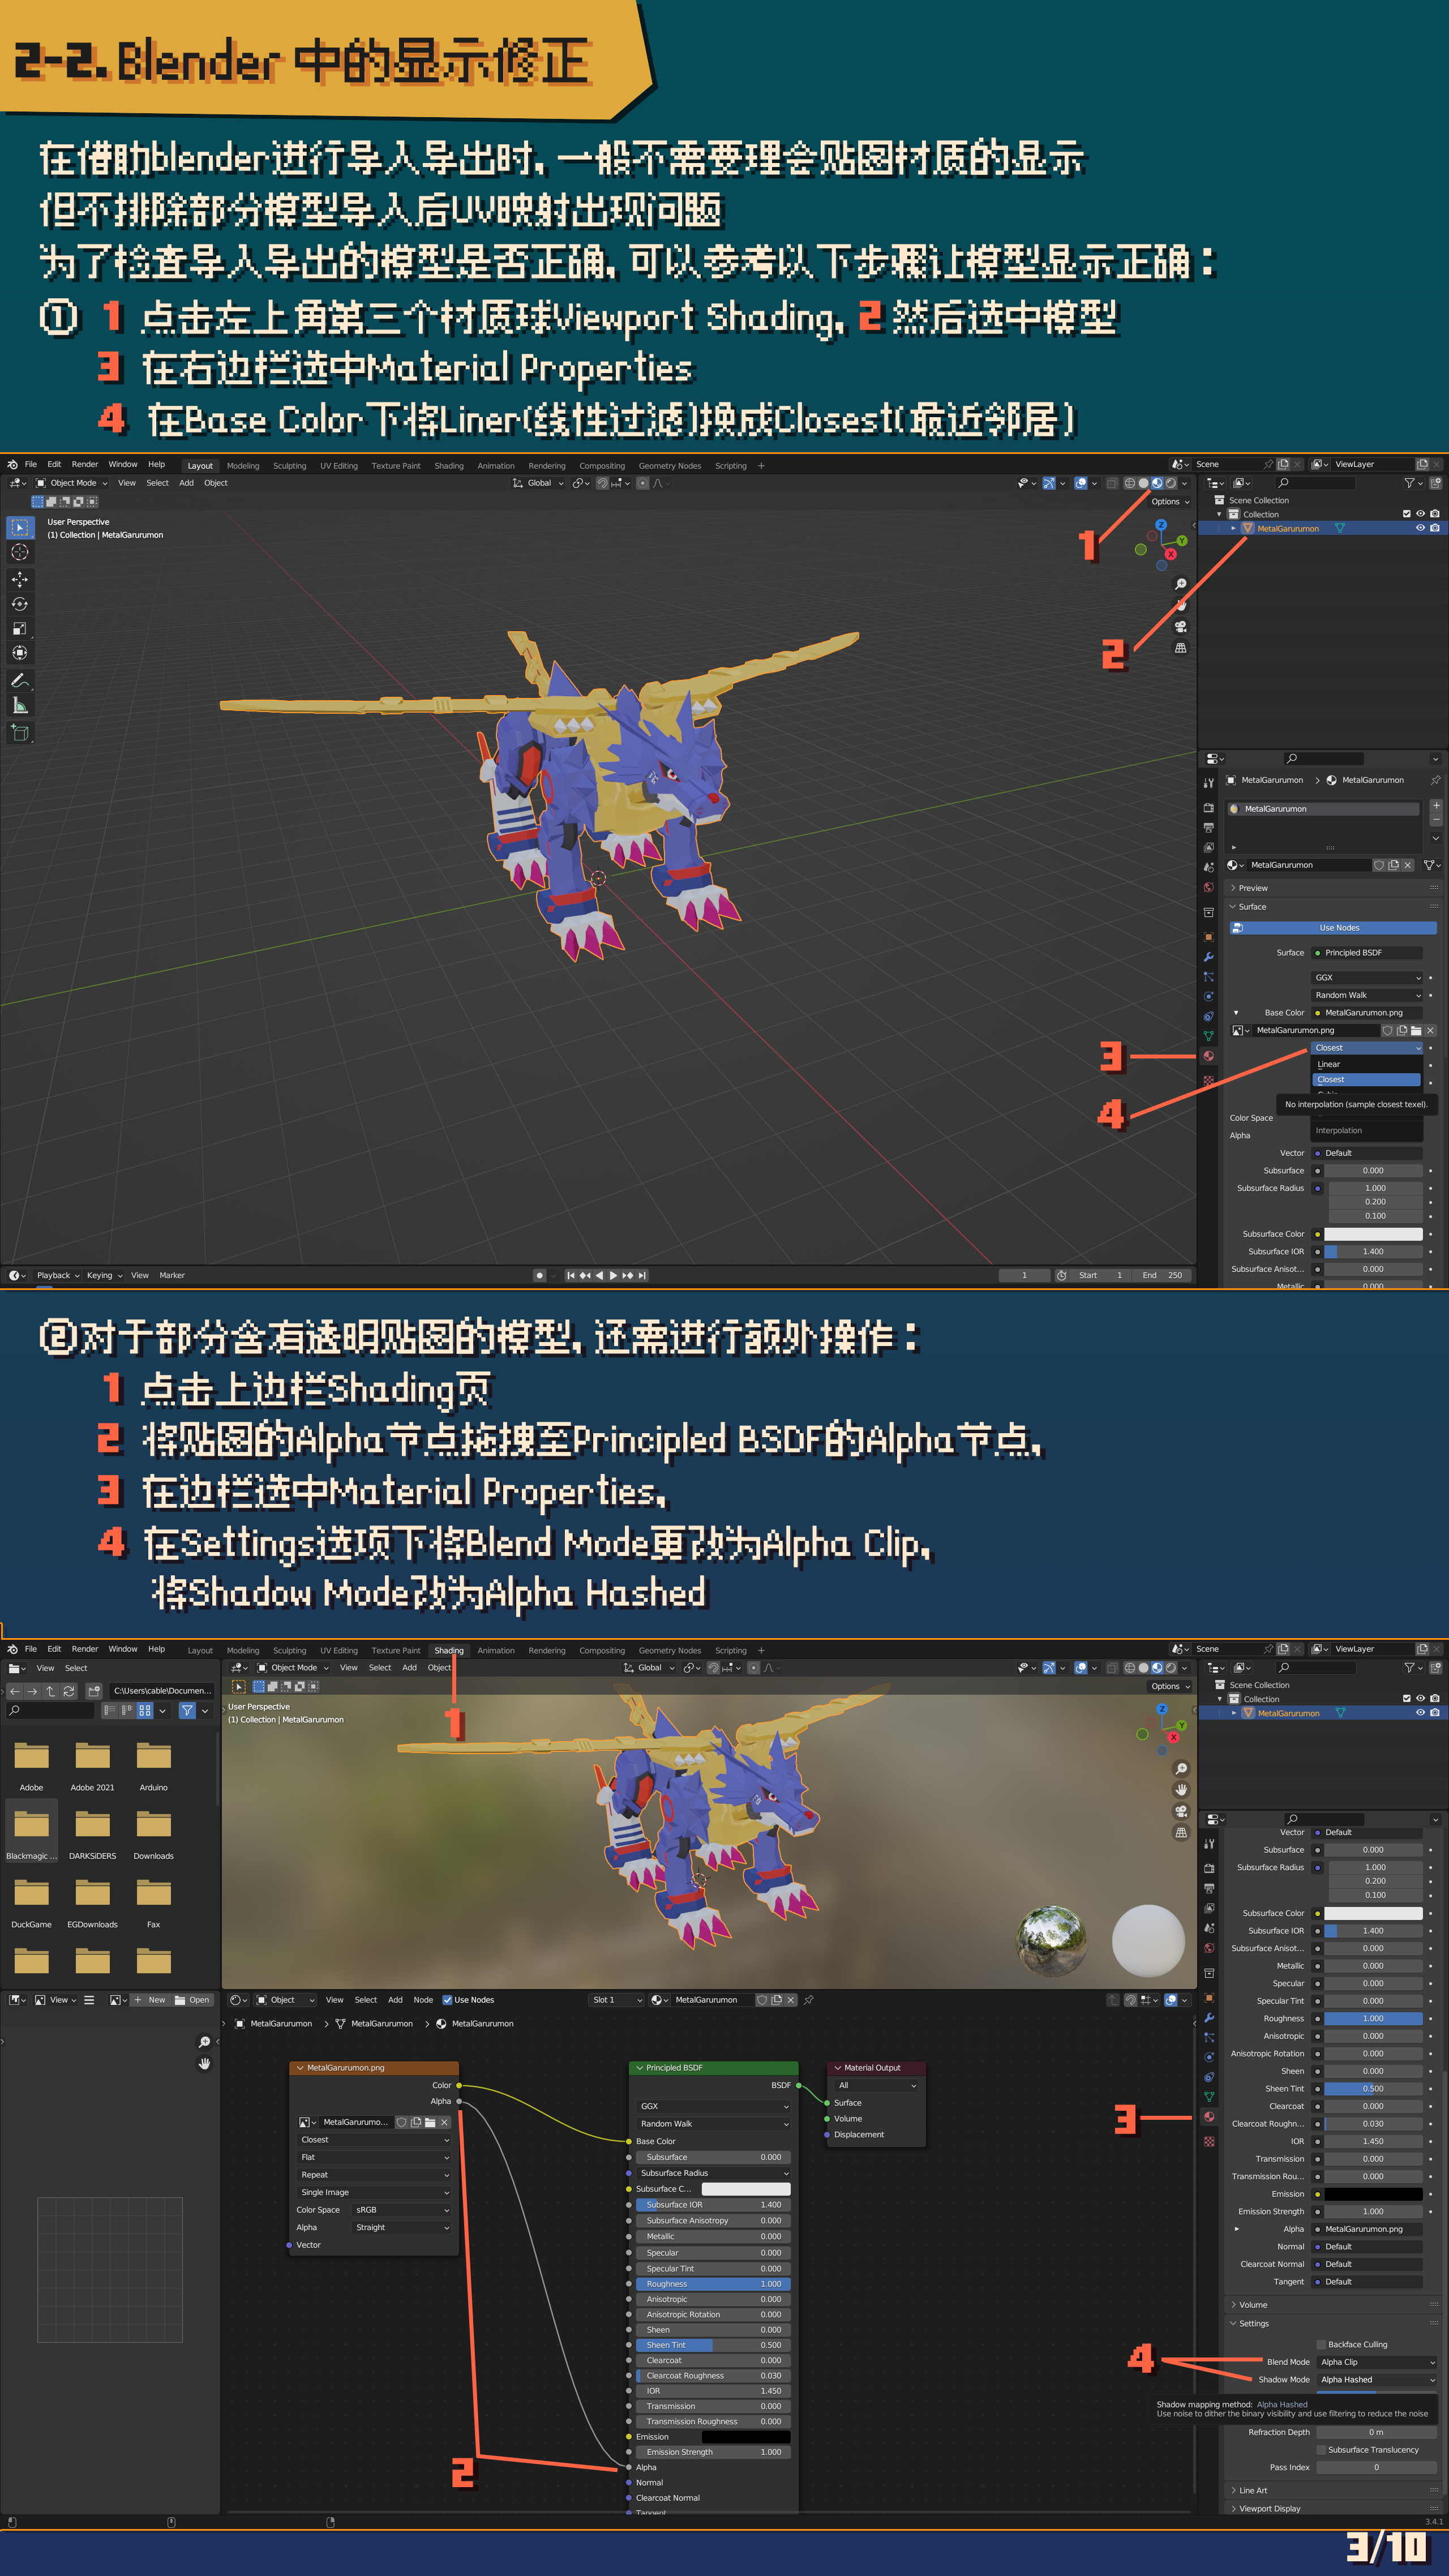Open Object Mode dropdown in top window

(72, 483)
